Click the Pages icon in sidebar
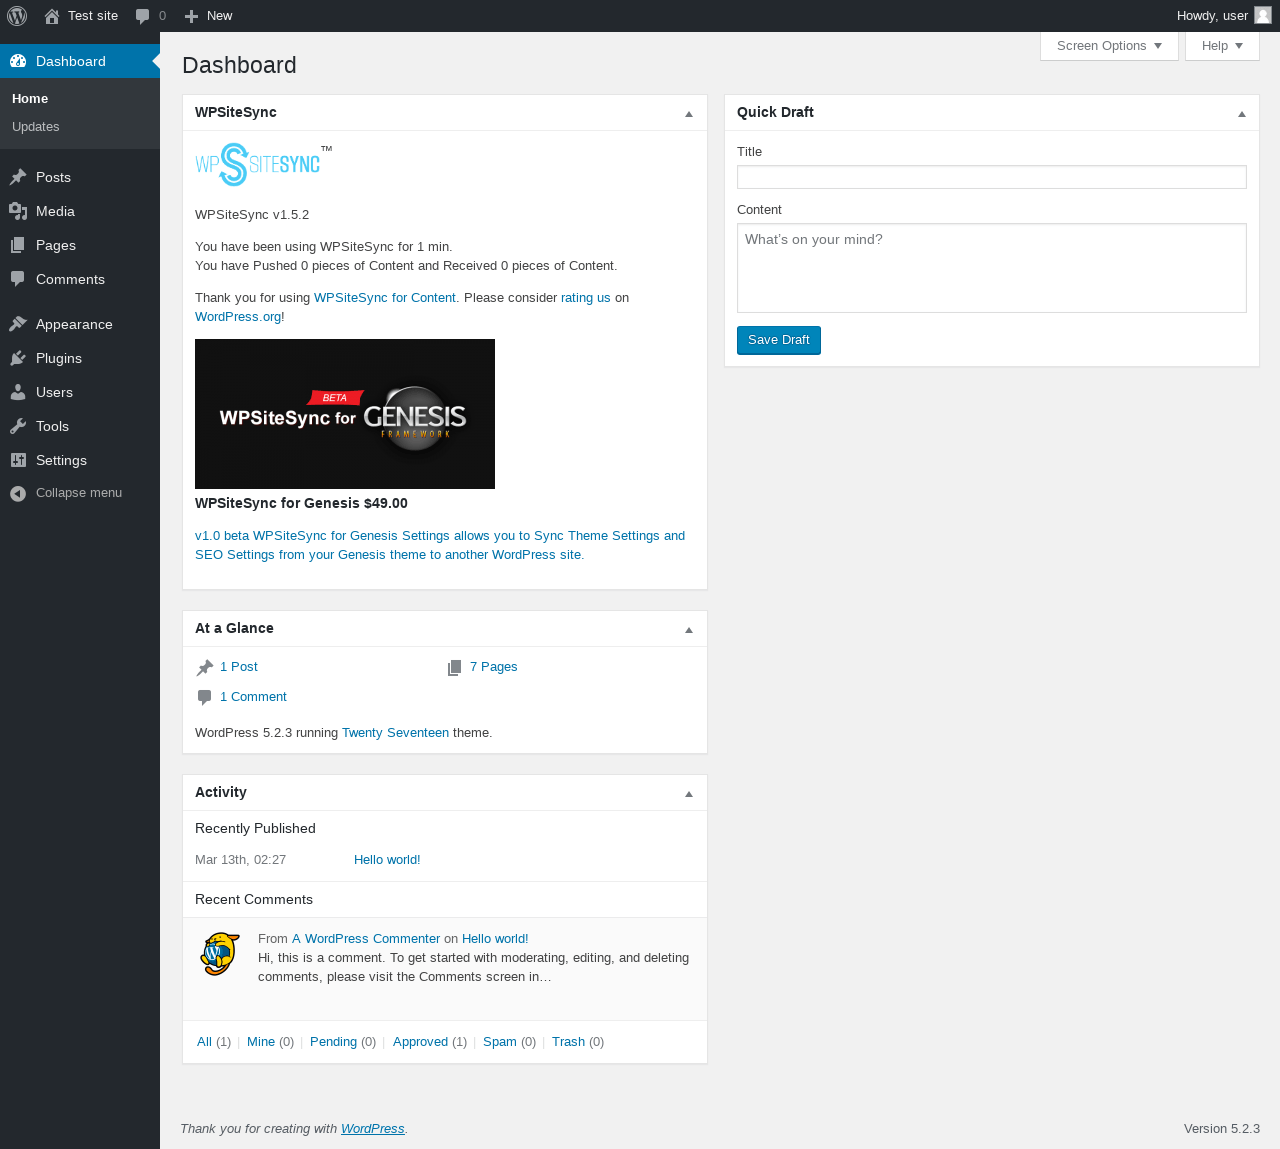The height and width of the screenshot is (1149, 1280). point(18,245)
